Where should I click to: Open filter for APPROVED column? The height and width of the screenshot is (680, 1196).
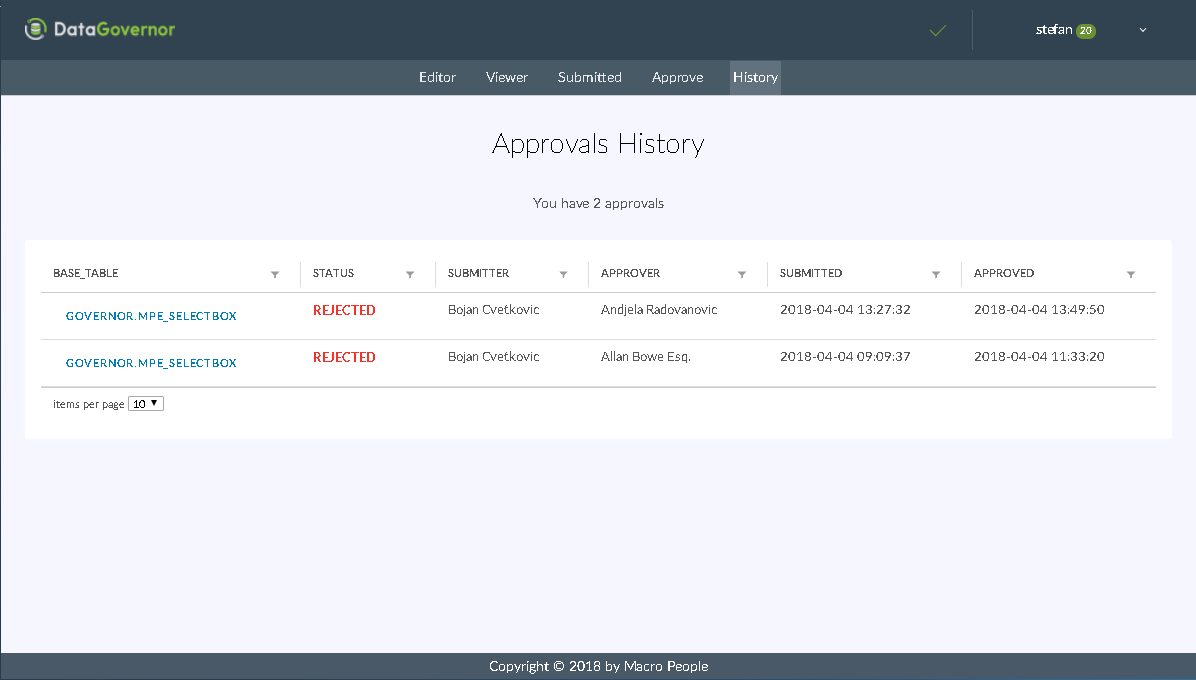[1131, 274]
